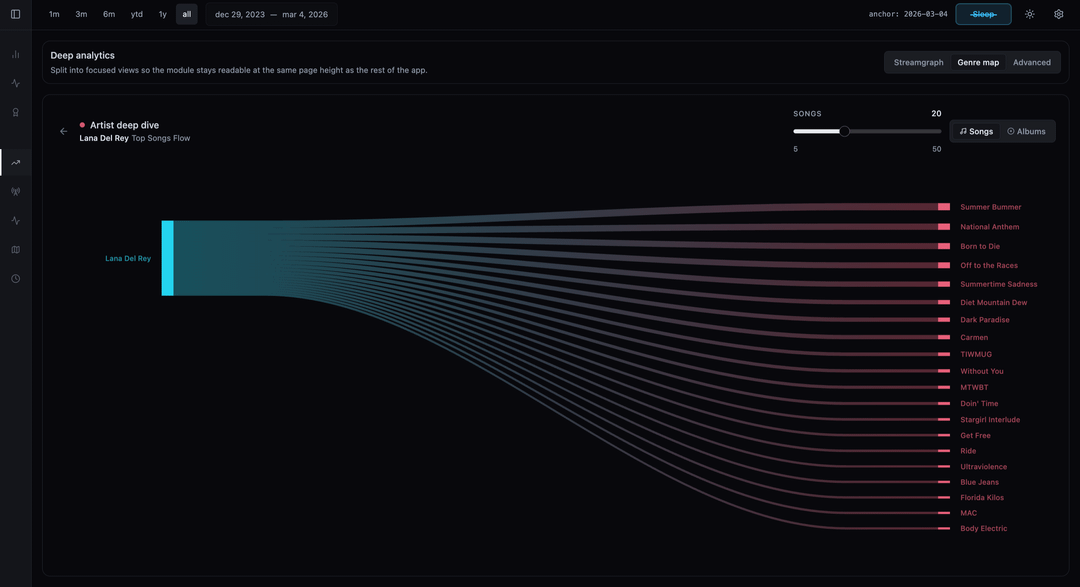Switch flow view to Albums
Viewport: 1080px width, 587px height.
[x=1026, y=131]
